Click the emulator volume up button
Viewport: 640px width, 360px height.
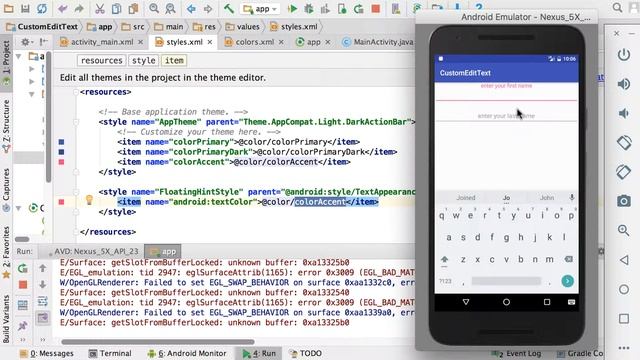(x=624, y=84)
